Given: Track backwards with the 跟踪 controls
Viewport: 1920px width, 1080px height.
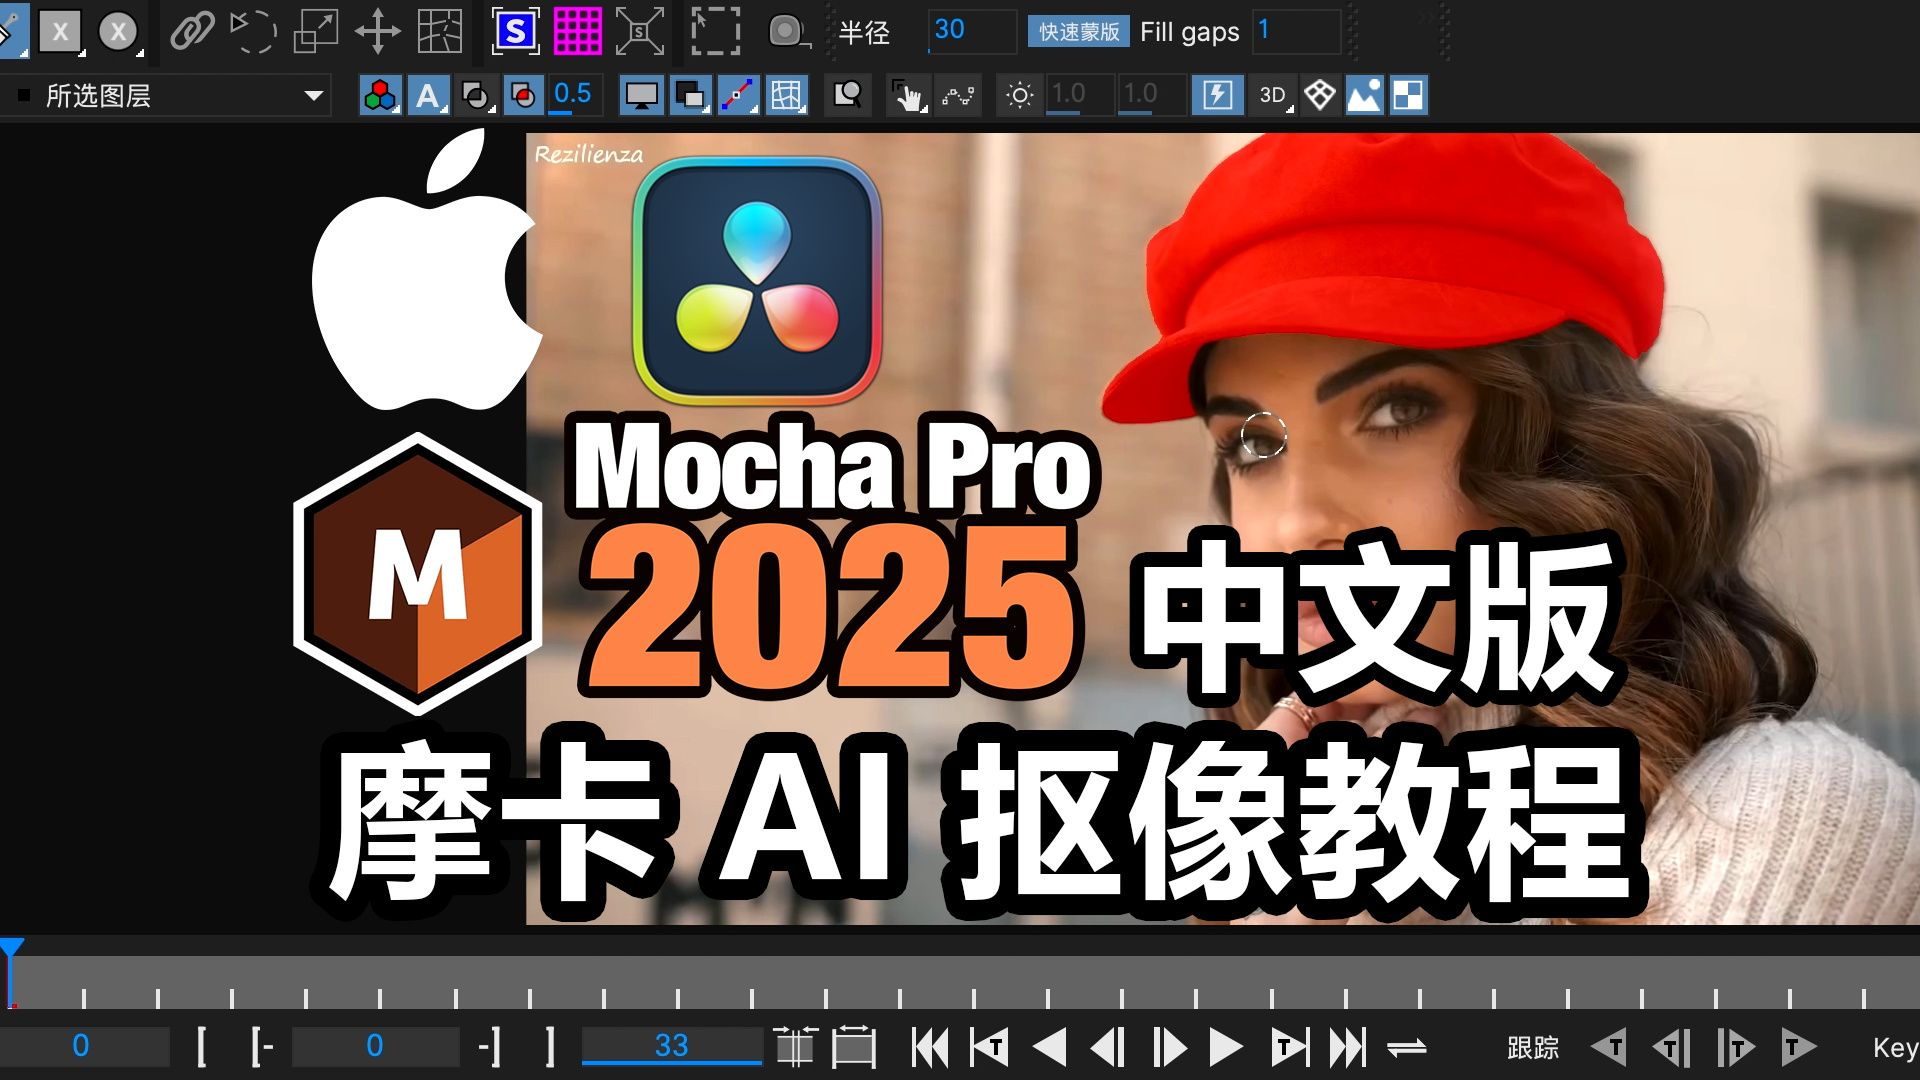Looking at the screenshot, I should click(1609, 1048).
